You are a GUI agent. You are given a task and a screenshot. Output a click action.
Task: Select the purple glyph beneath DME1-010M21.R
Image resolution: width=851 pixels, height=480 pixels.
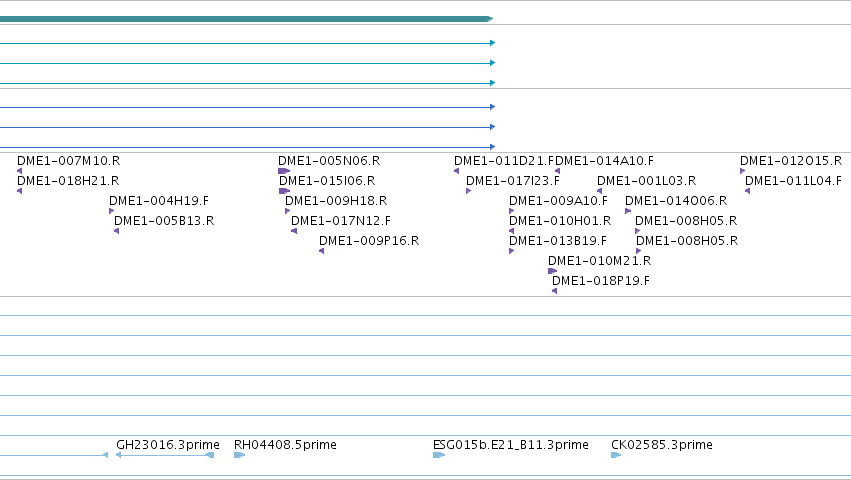click(x=552, y=271)
